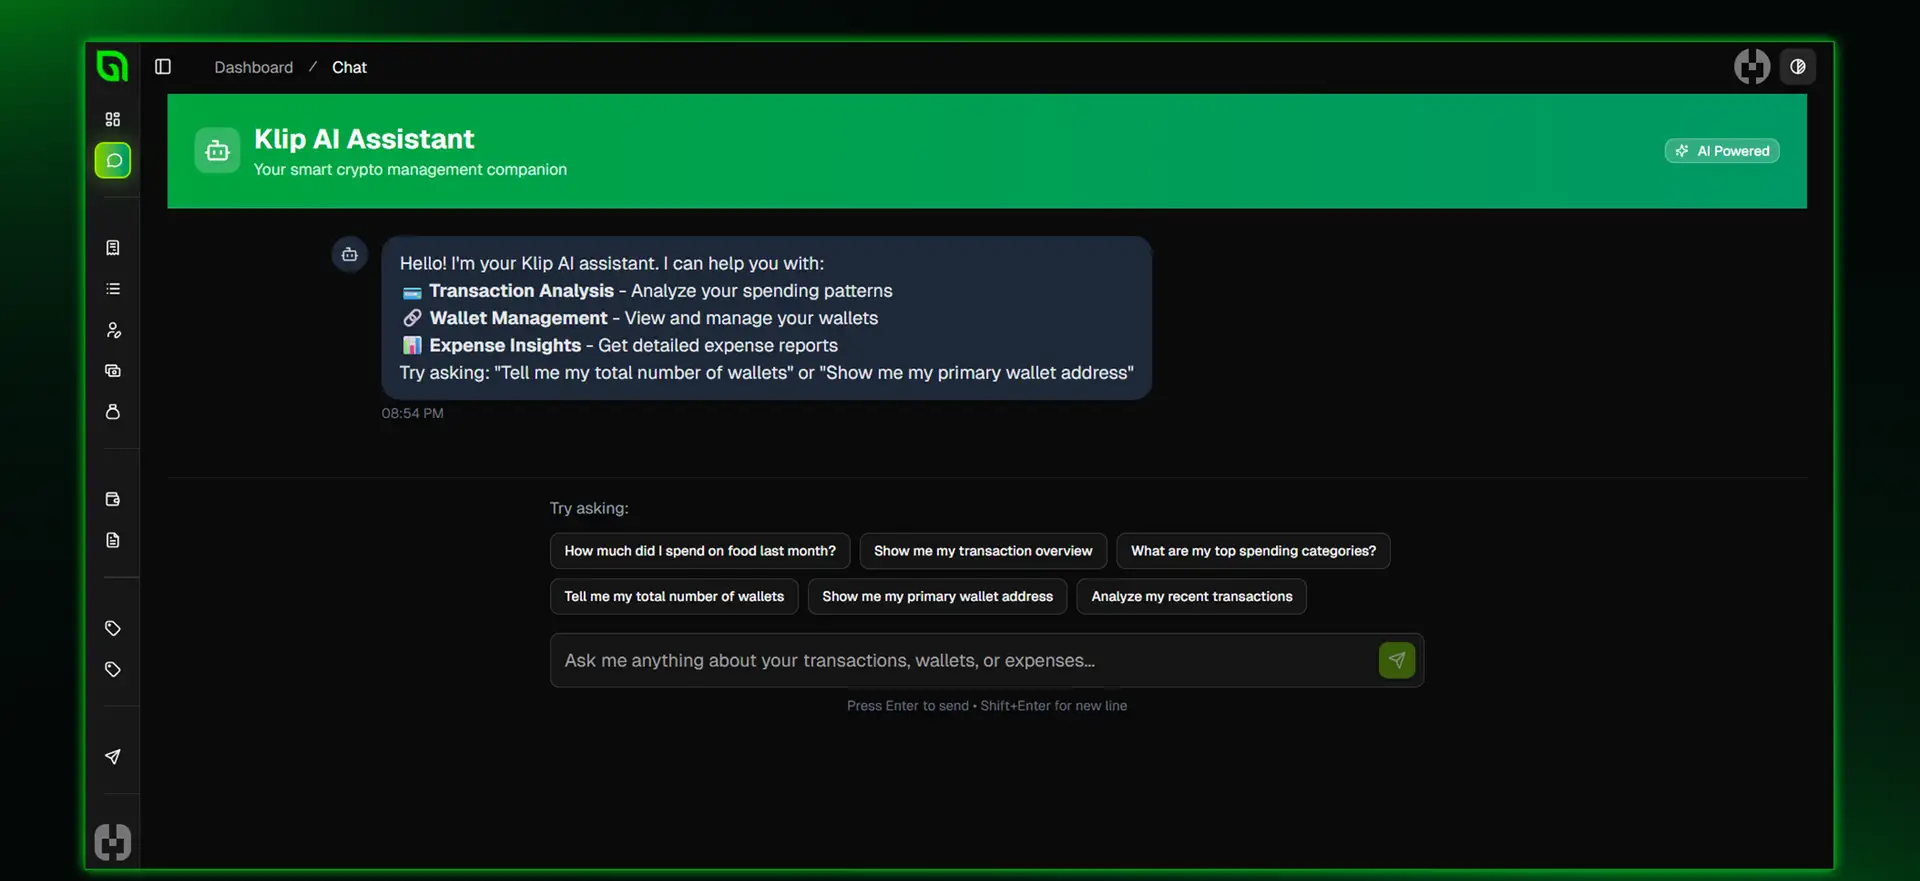Click 'Analyze my recent transactions' suggestion chip
Screen dimensions: 1920x881
click(x=1191, y=597)
